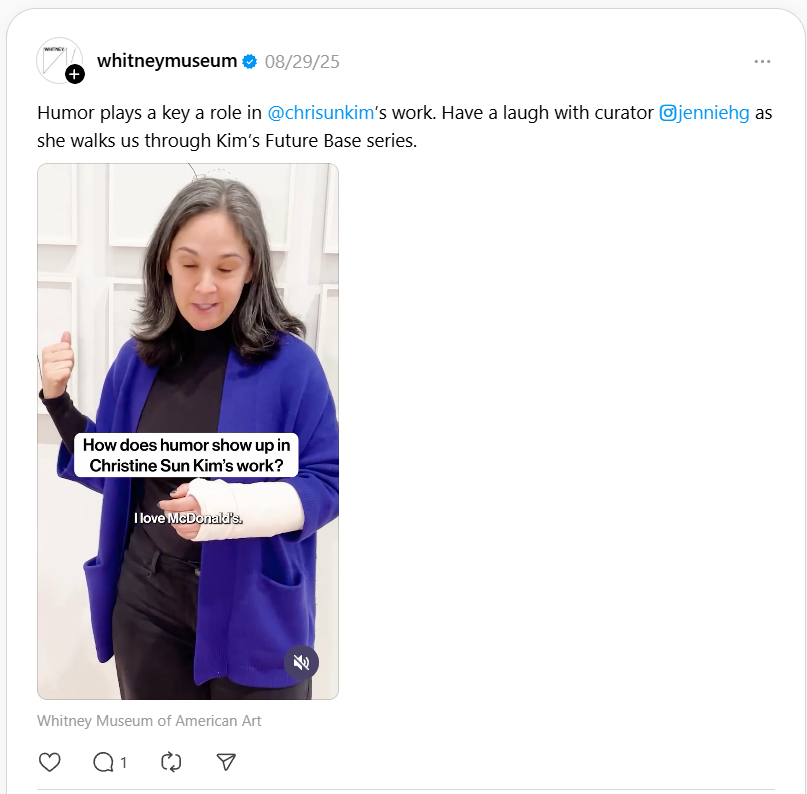The width and height of the screenshot is (807, 794).
Task: Follow whitneymuseum via plus badge
Action: coord(75,74)
